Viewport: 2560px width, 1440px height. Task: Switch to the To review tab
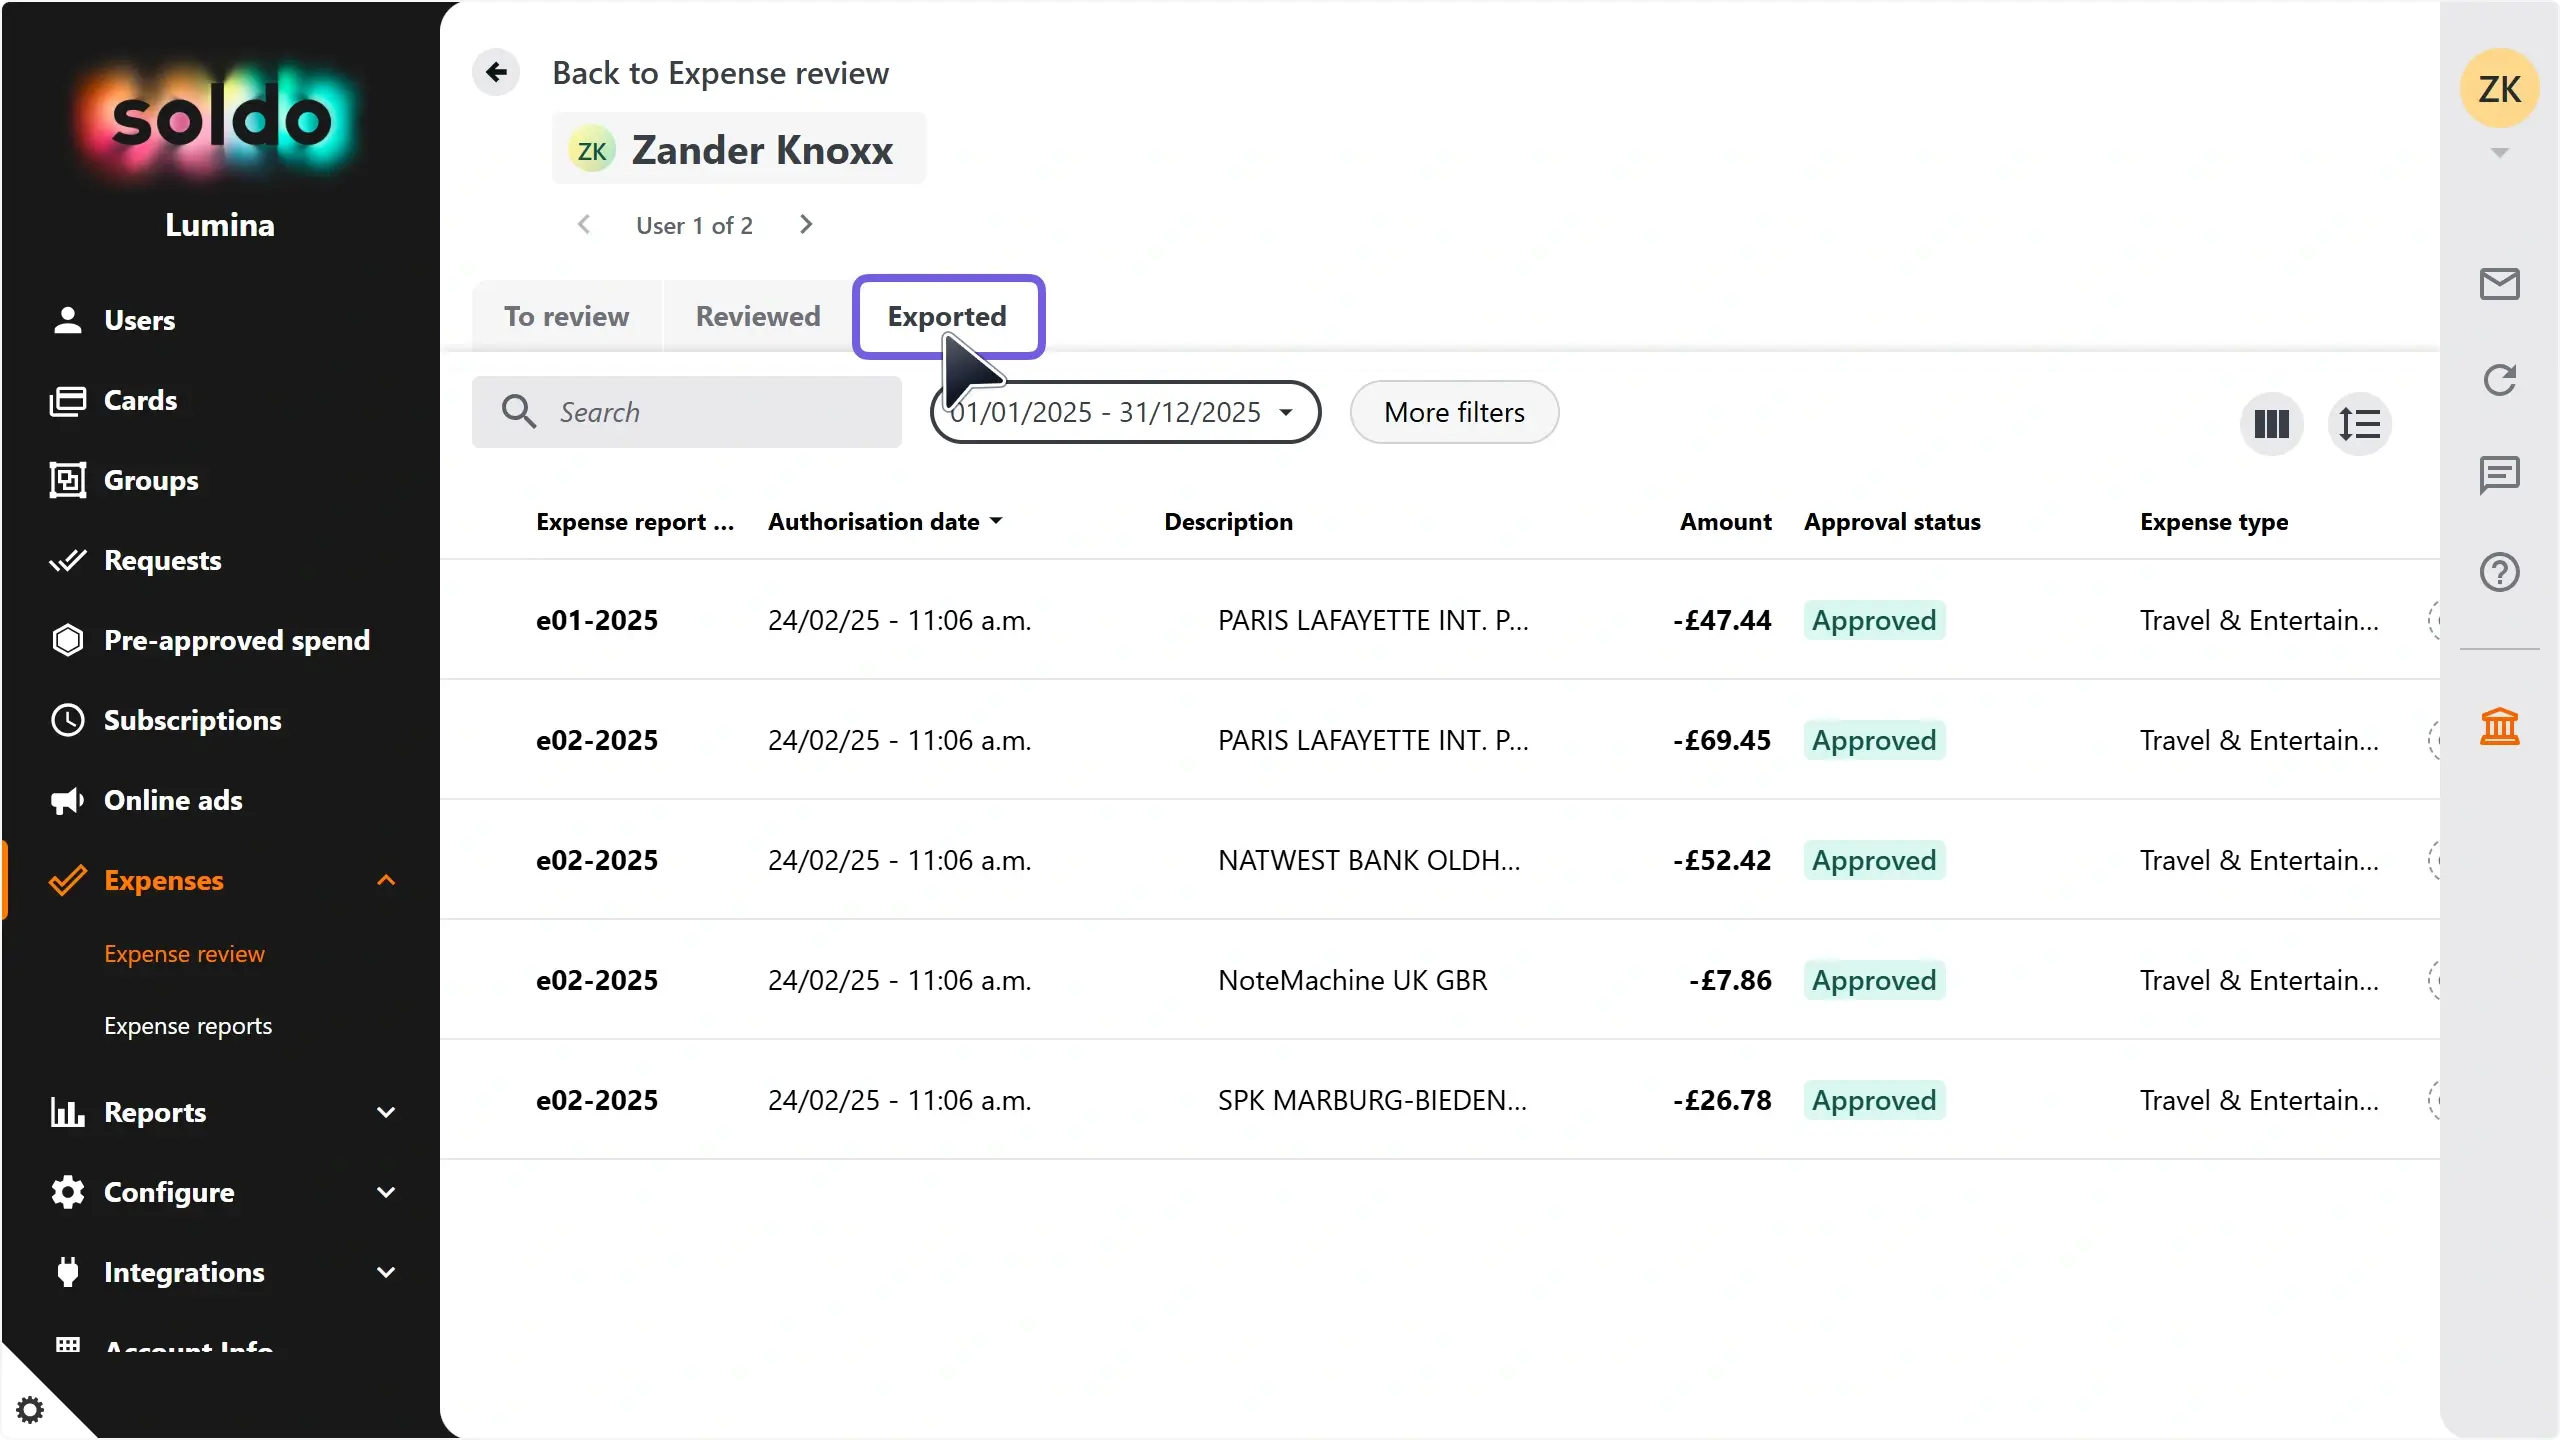click(566, 316)
